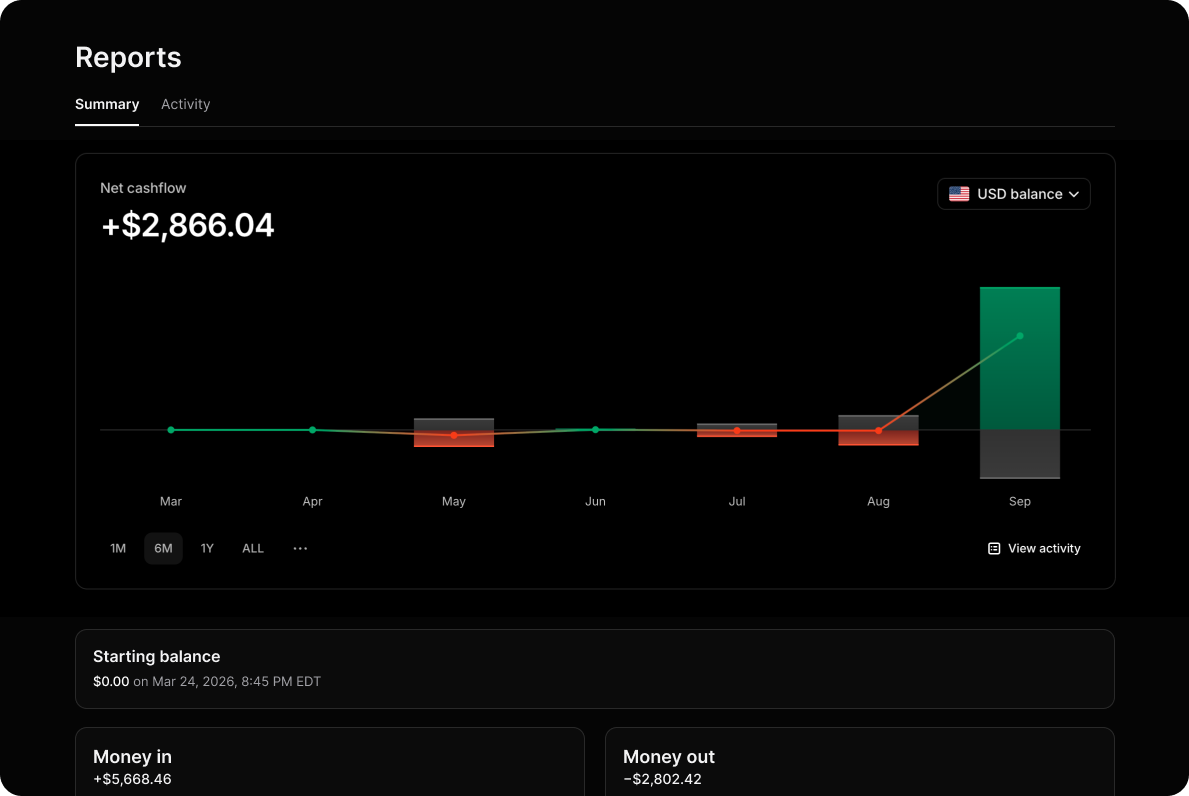
Task: Click the Apr green data point
Action: 312,430
